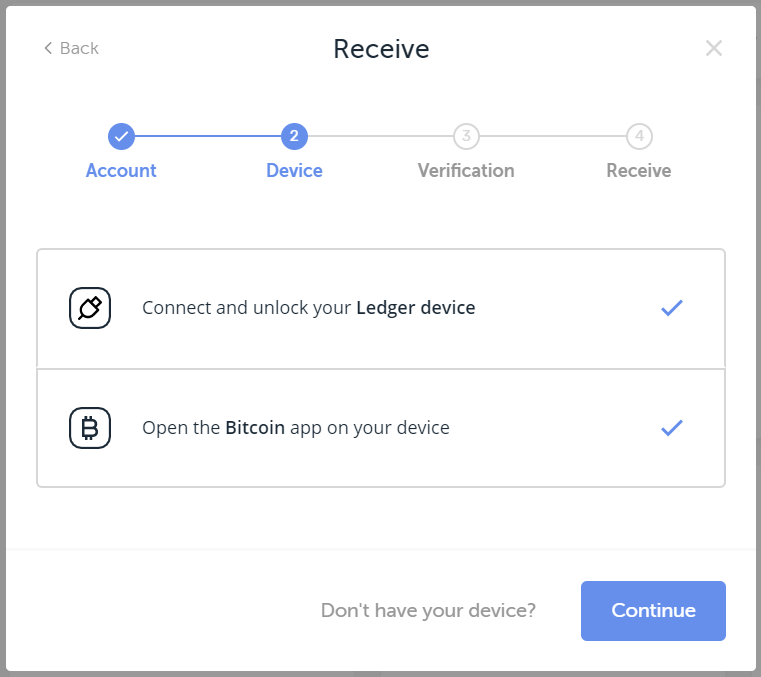Click the checkmark beside Connect and unlock
Viewport: 761px width, 677px height.
pyautogui.click(x=672, y=308)
